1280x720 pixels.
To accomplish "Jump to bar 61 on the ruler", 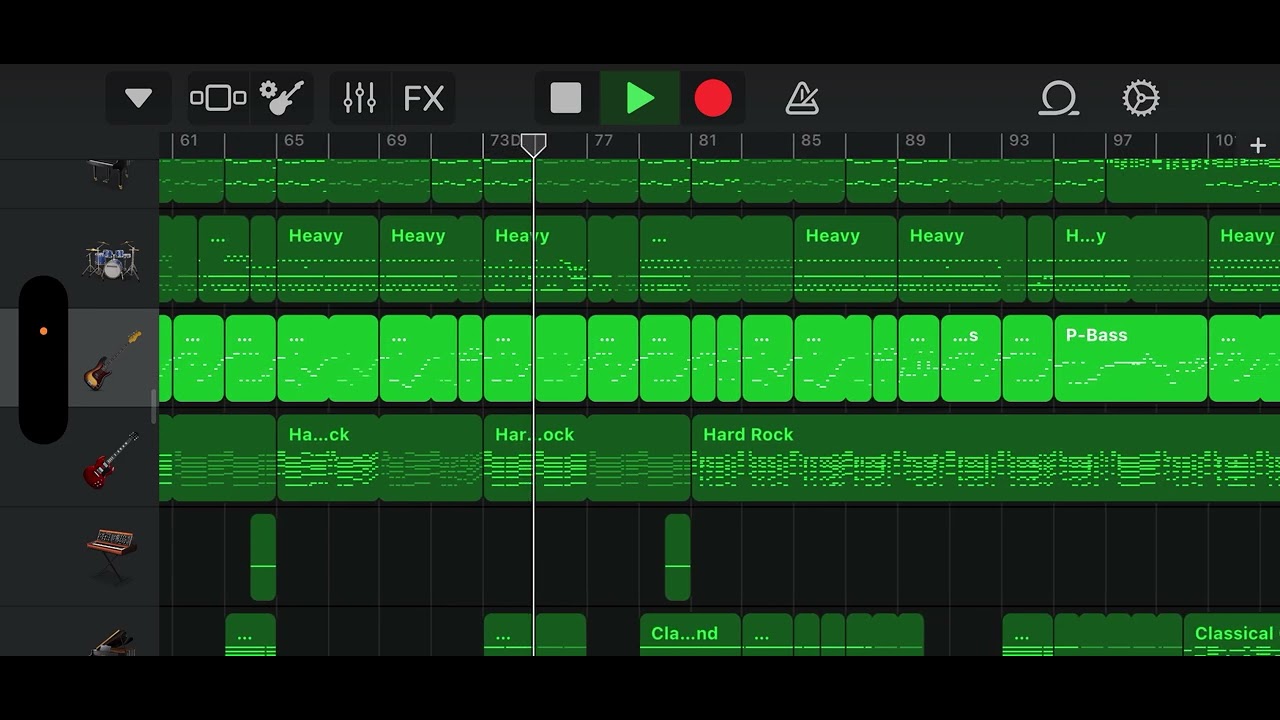I will [187, 140].
